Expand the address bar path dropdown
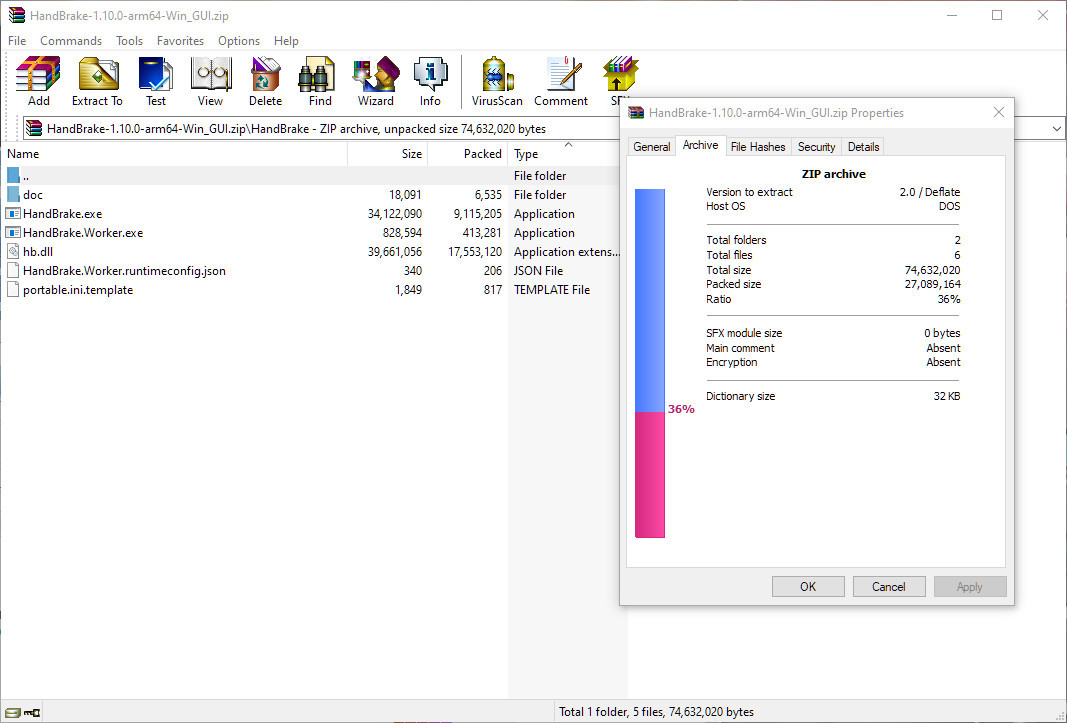Viewport: 1067px width, 723px height. pyautogui.click(x=1056, y=129)
